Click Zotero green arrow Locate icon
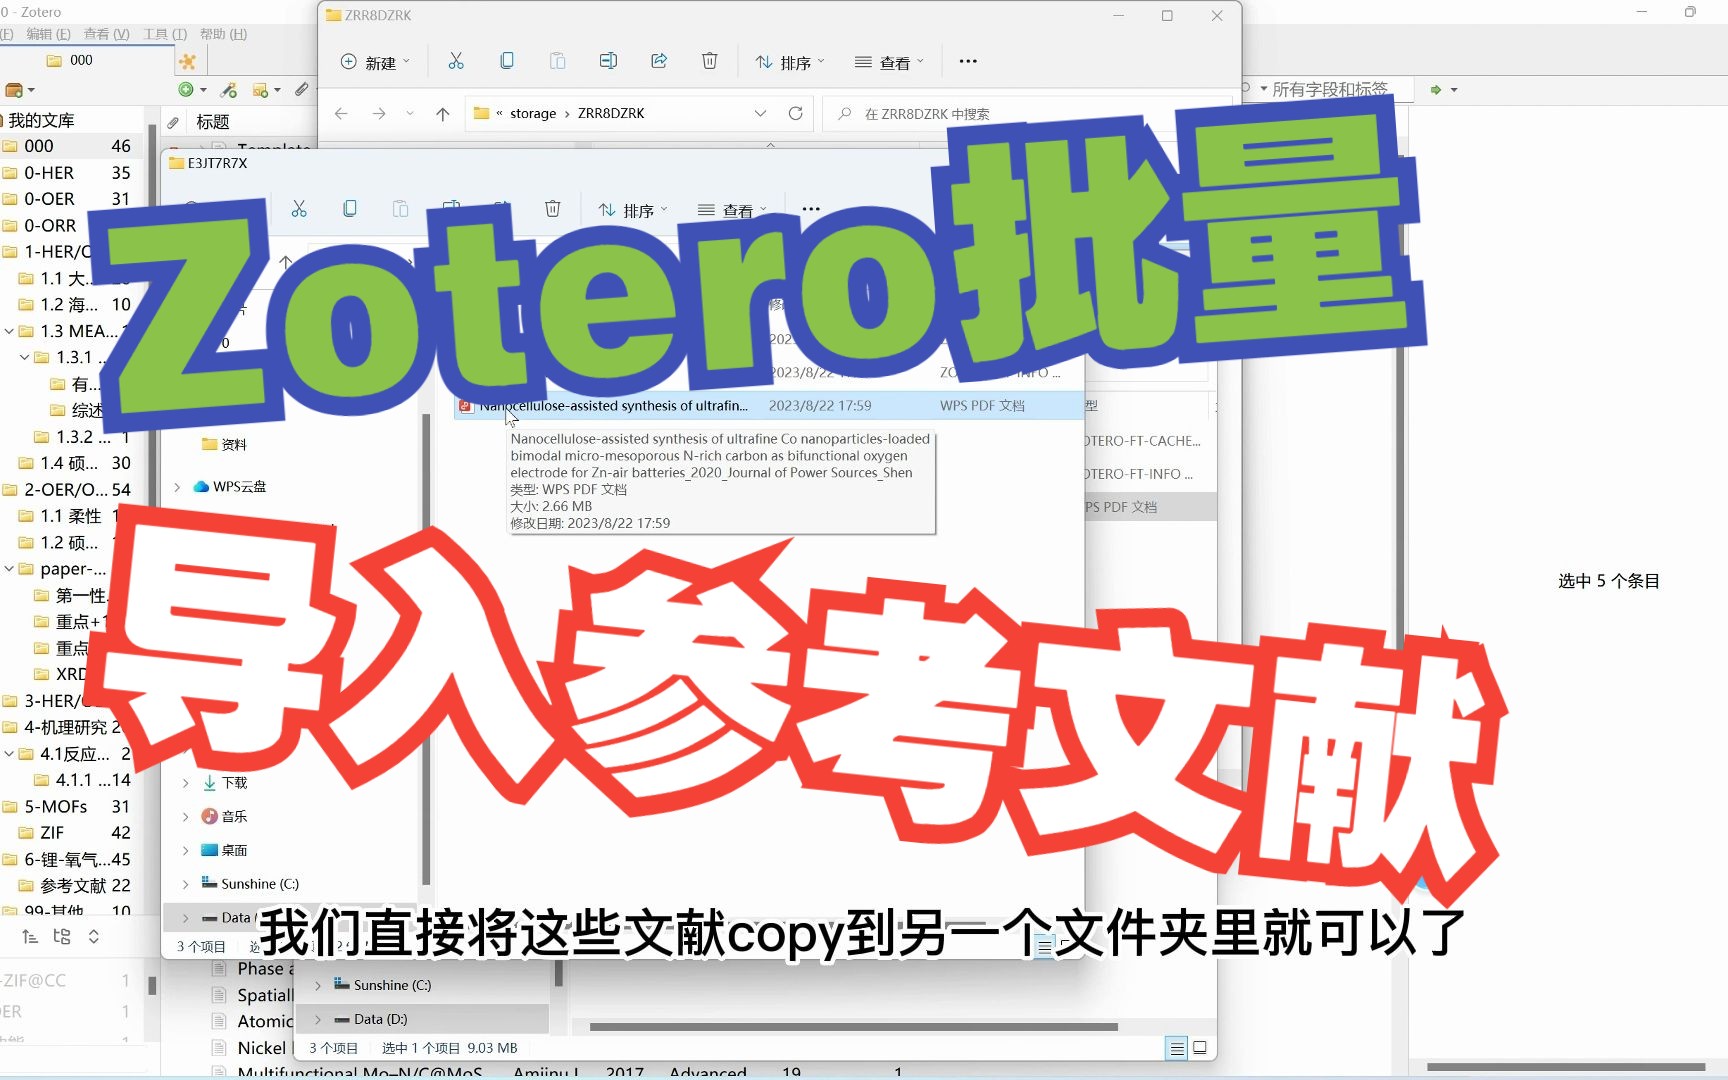 click(1443, 90)
